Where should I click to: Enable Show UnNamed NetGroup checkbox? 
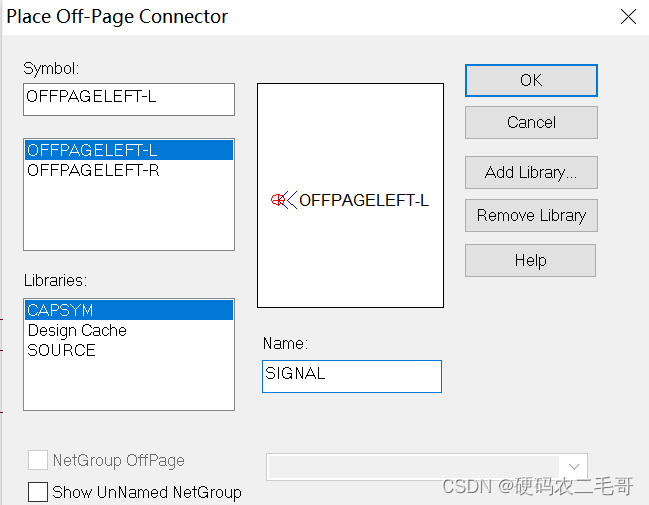pos(38,492)
